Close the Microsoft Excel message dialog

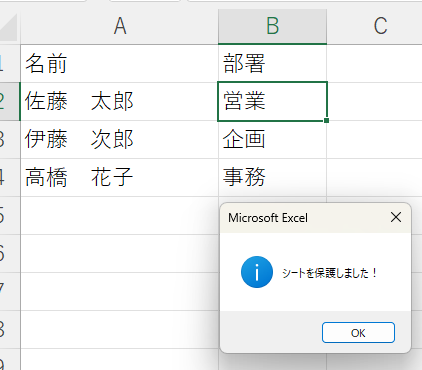point(396,217)
